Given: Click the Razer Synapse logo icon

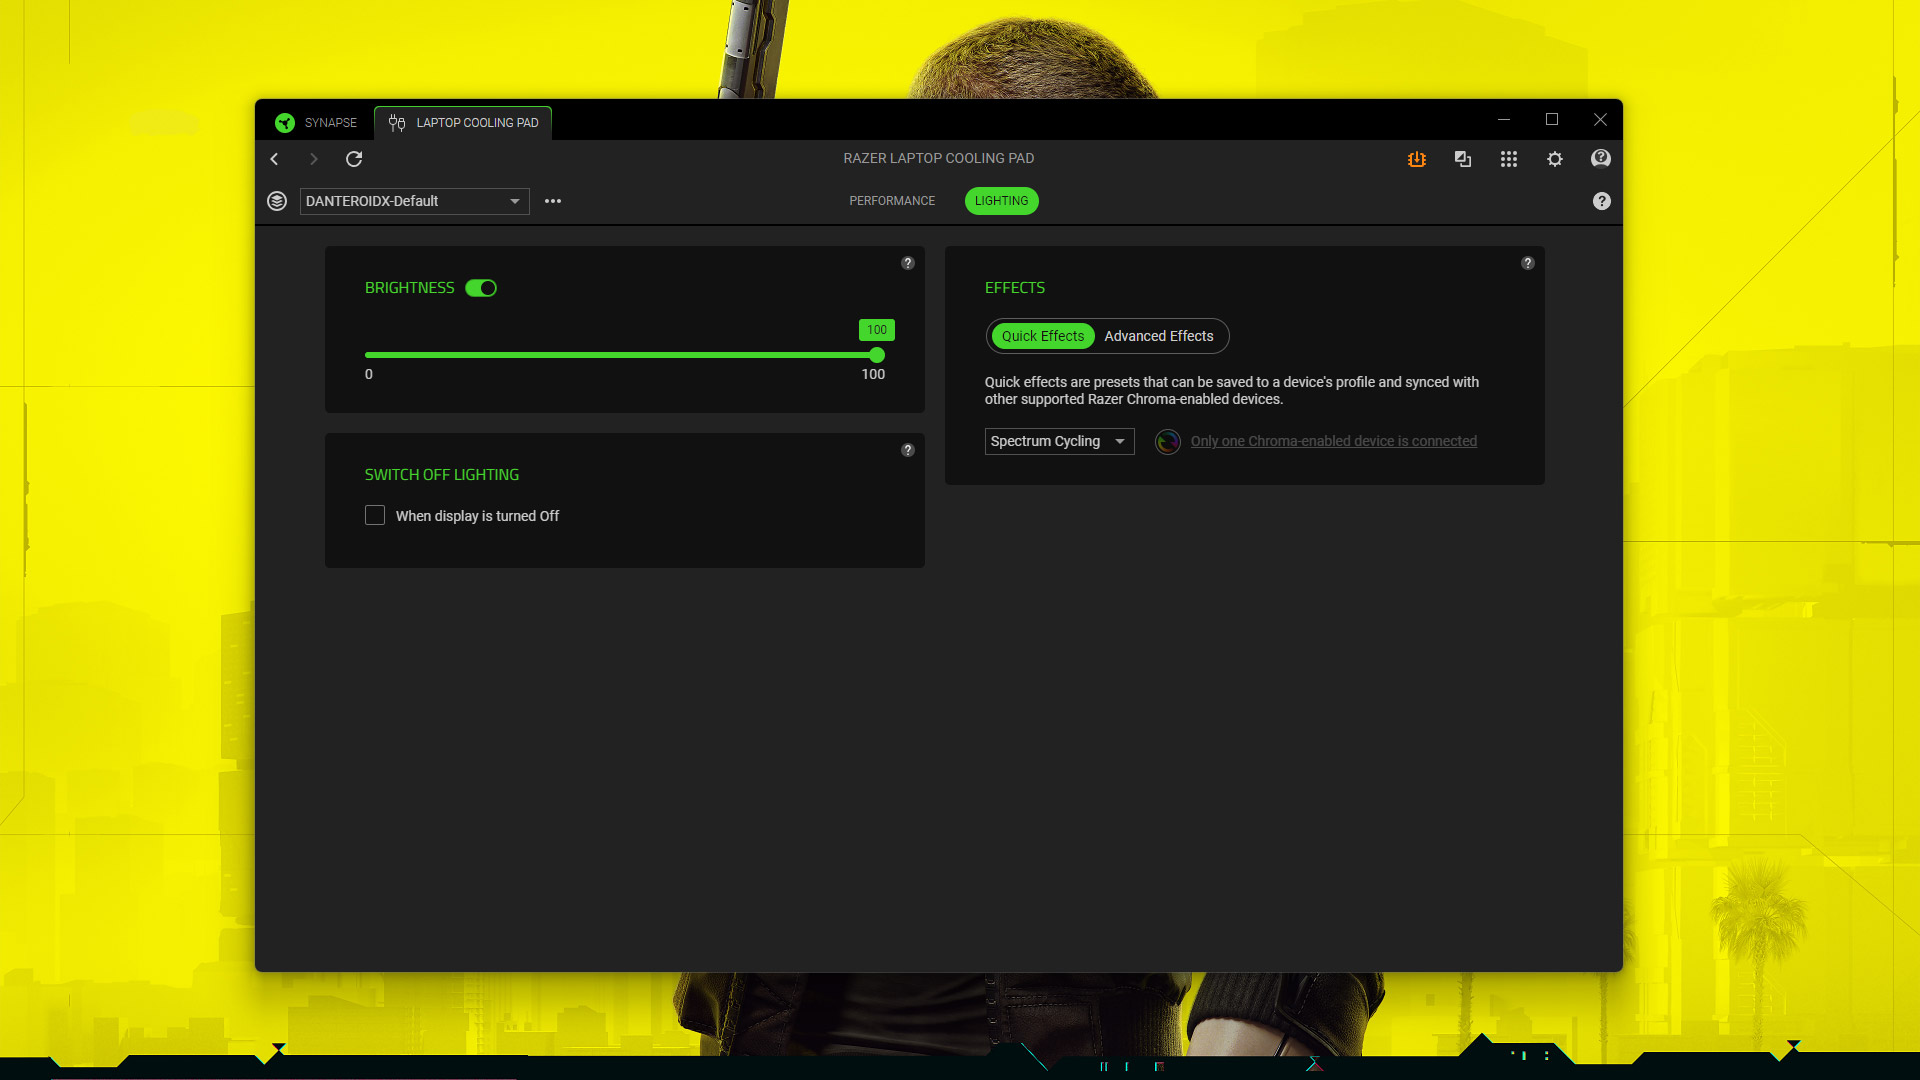Looking at the screenshot, I should tap(285, 123).
